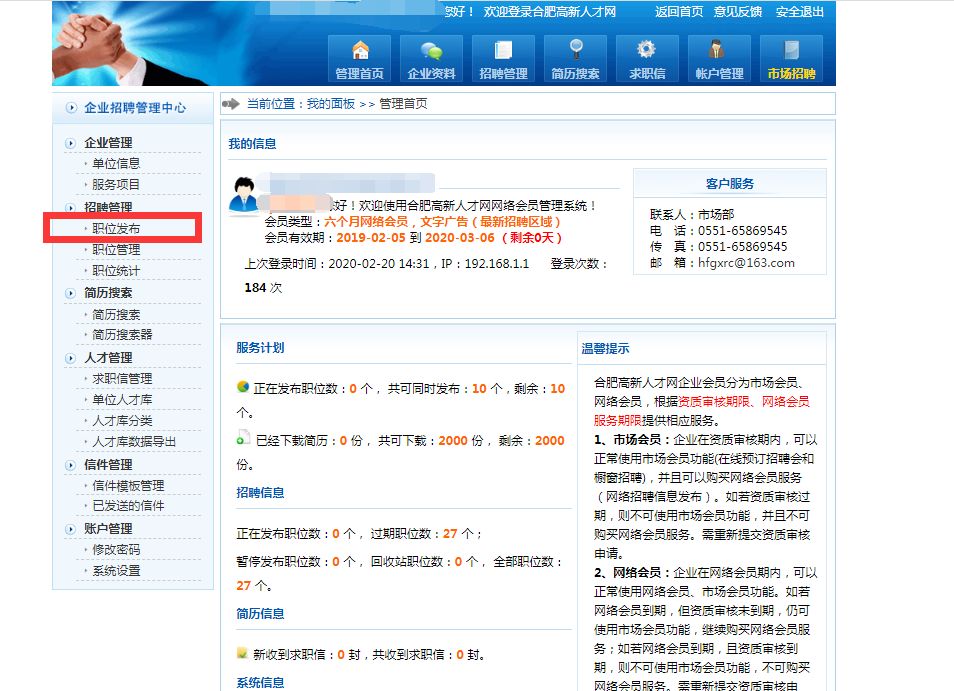Open 招聘管理 document icon in navigation
The width and height of the screenshot is (954, 691).
click(x=503, y=52)
